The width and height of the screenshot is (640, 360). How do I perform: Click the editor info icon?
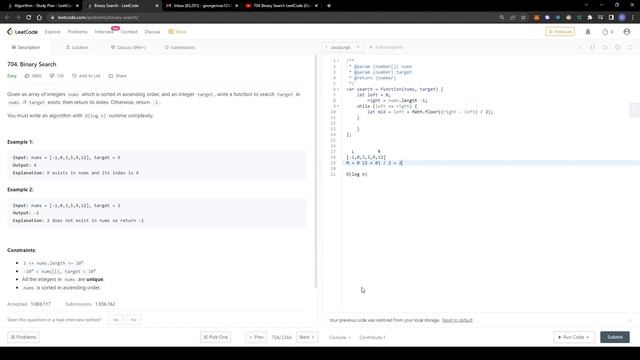coord(580,47)
